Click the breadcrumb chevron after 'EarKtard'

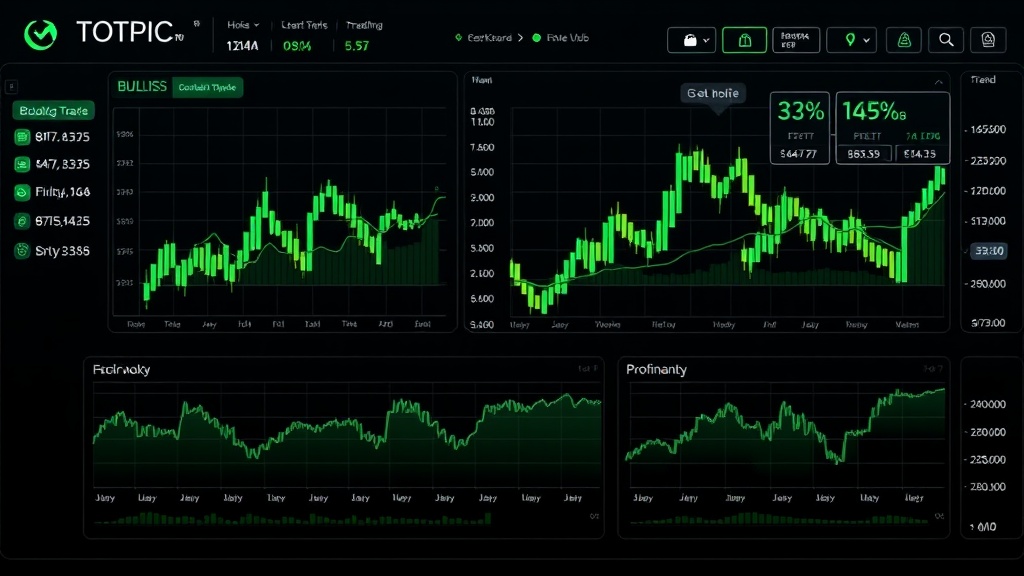coord(520,38)
